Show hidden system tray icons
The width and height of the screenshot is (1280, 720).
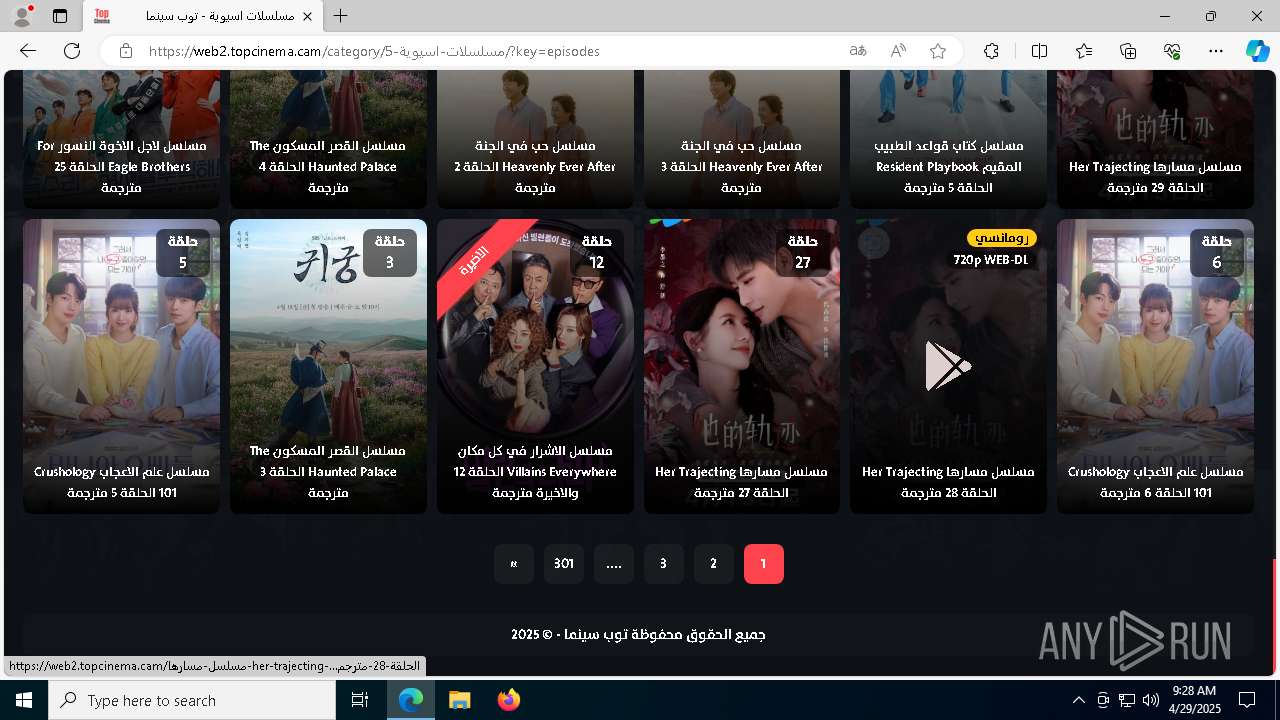(1078, 700)
